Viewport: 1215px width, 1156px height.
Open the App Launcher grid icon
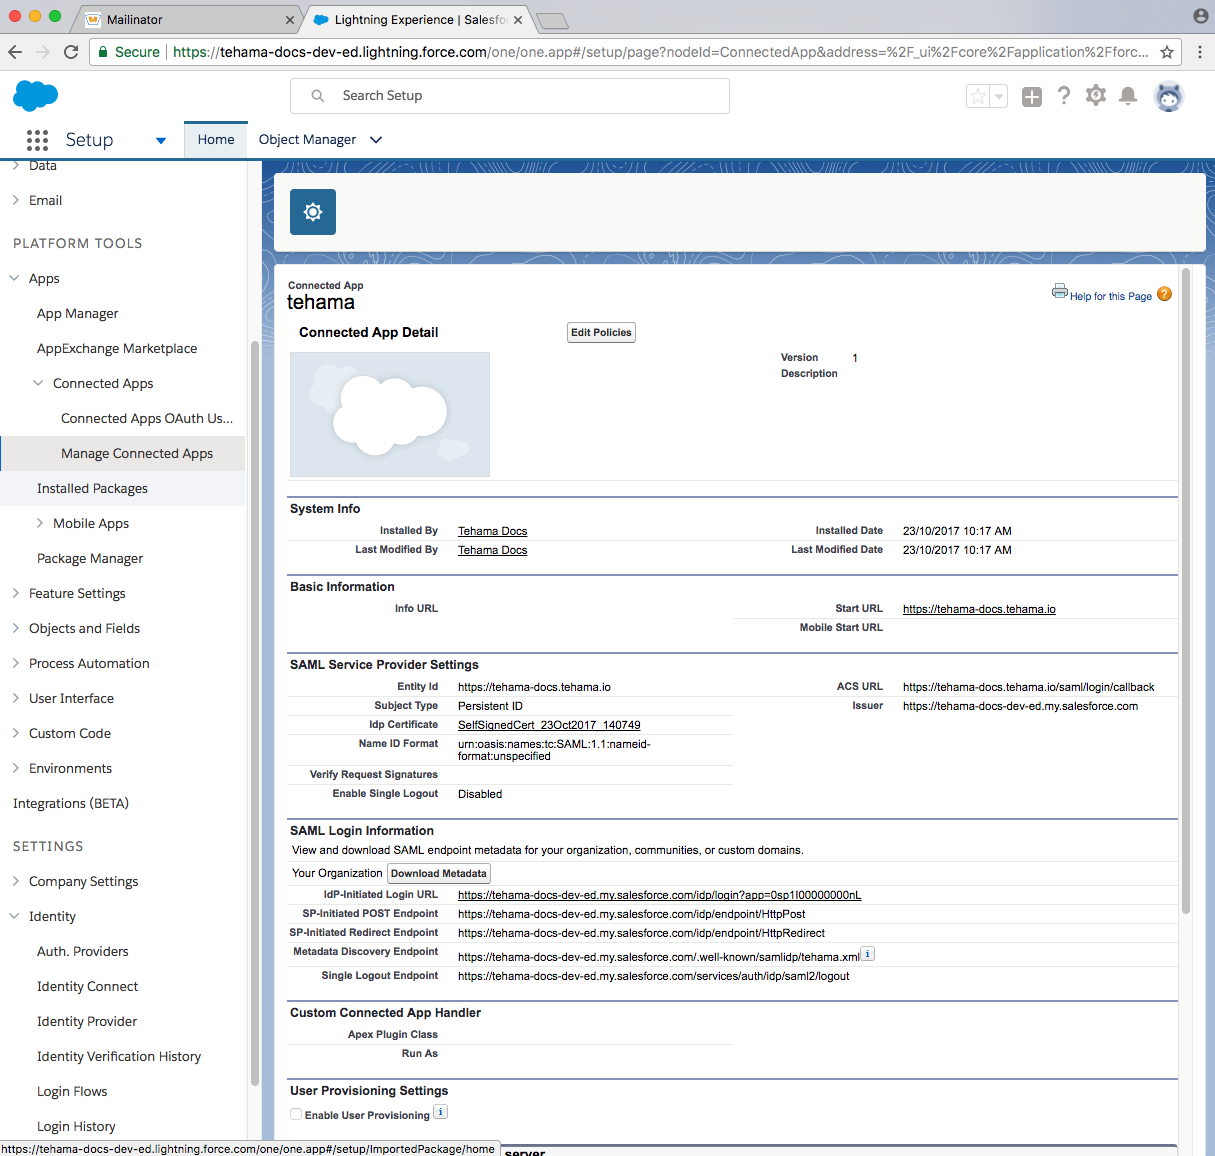[37, 140]
